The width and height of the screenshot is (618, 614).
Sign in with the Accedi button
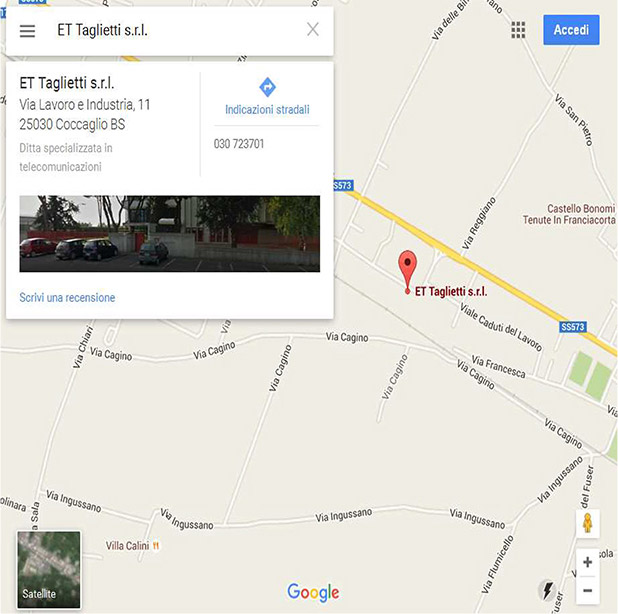tap(571, 30)
